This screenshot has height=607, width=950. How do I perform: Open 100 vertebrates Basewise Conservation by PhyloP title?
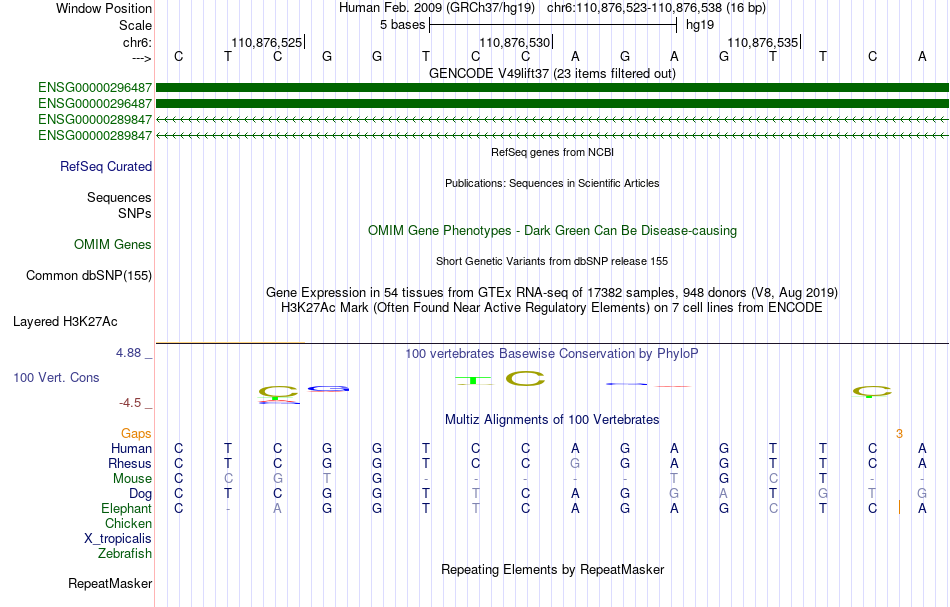coord(552,354)
